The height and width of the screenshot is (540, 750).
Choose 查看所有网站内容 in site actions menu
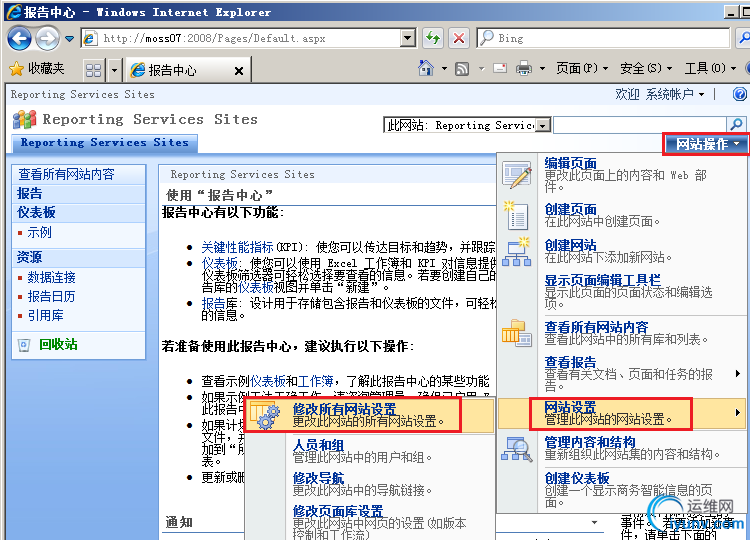(x=622, y=333)
